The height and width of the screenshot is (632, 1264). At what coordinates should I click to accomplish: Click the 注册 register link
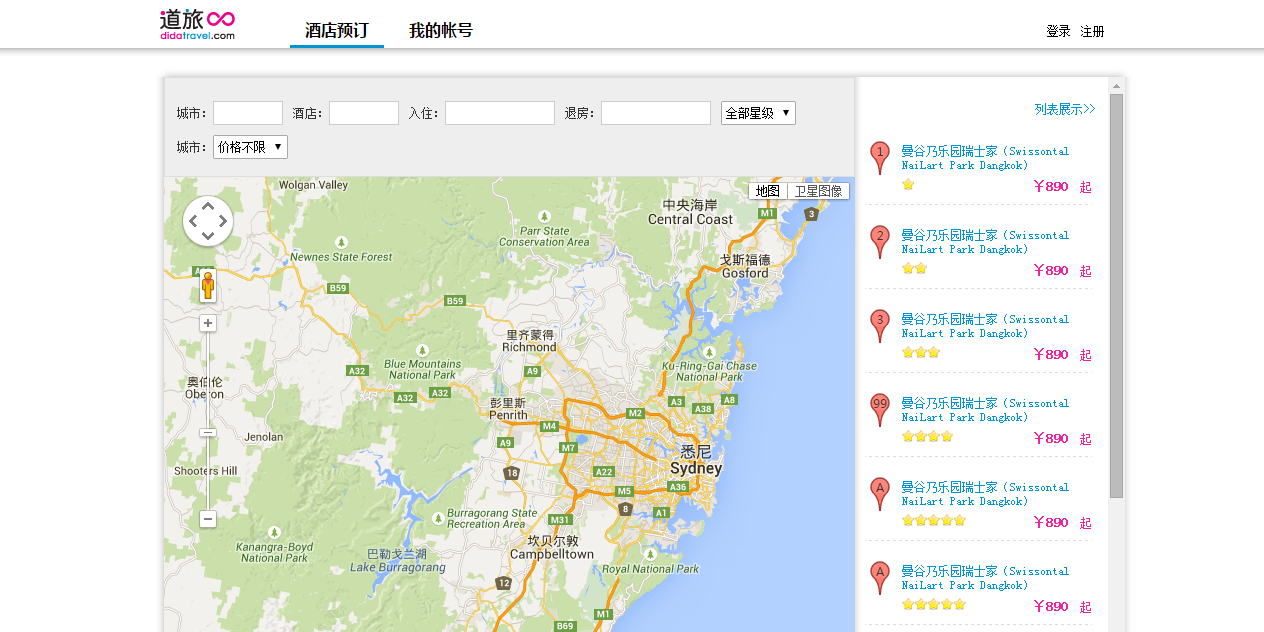coord(1092,32)
